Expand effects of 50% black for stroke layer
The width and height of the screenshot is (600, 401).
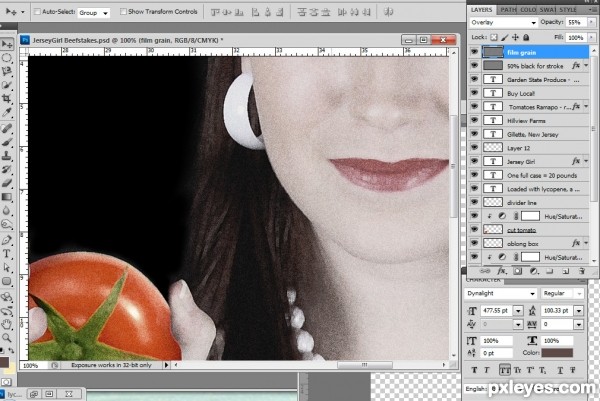[586, 65]
